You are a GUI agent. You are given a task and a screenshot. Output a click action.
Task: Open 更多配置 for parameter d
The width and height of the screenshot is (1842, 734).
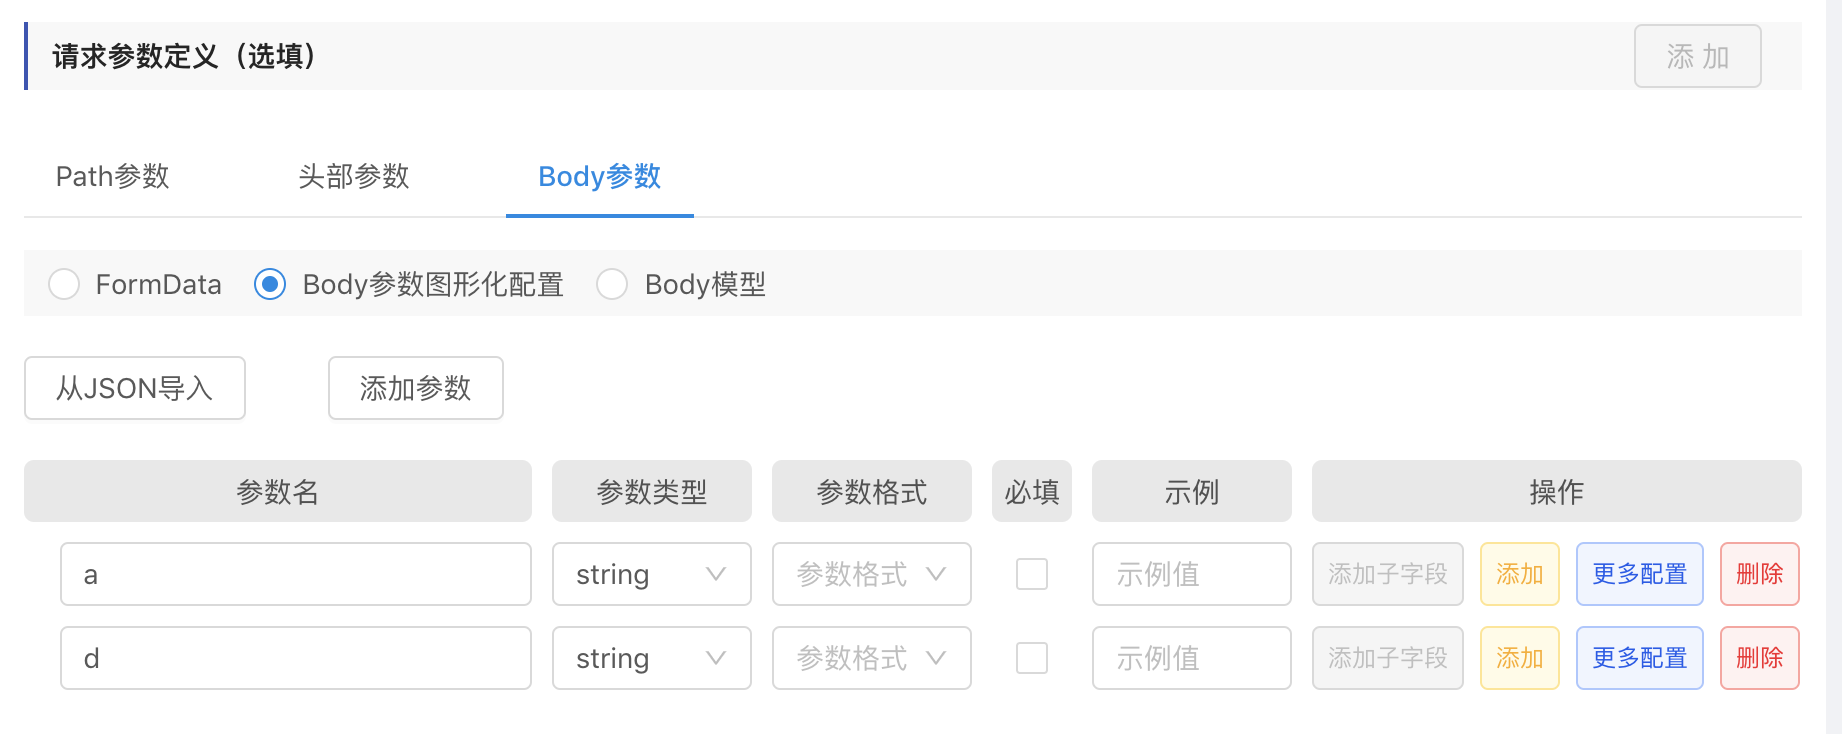[x=1639, y=658]
